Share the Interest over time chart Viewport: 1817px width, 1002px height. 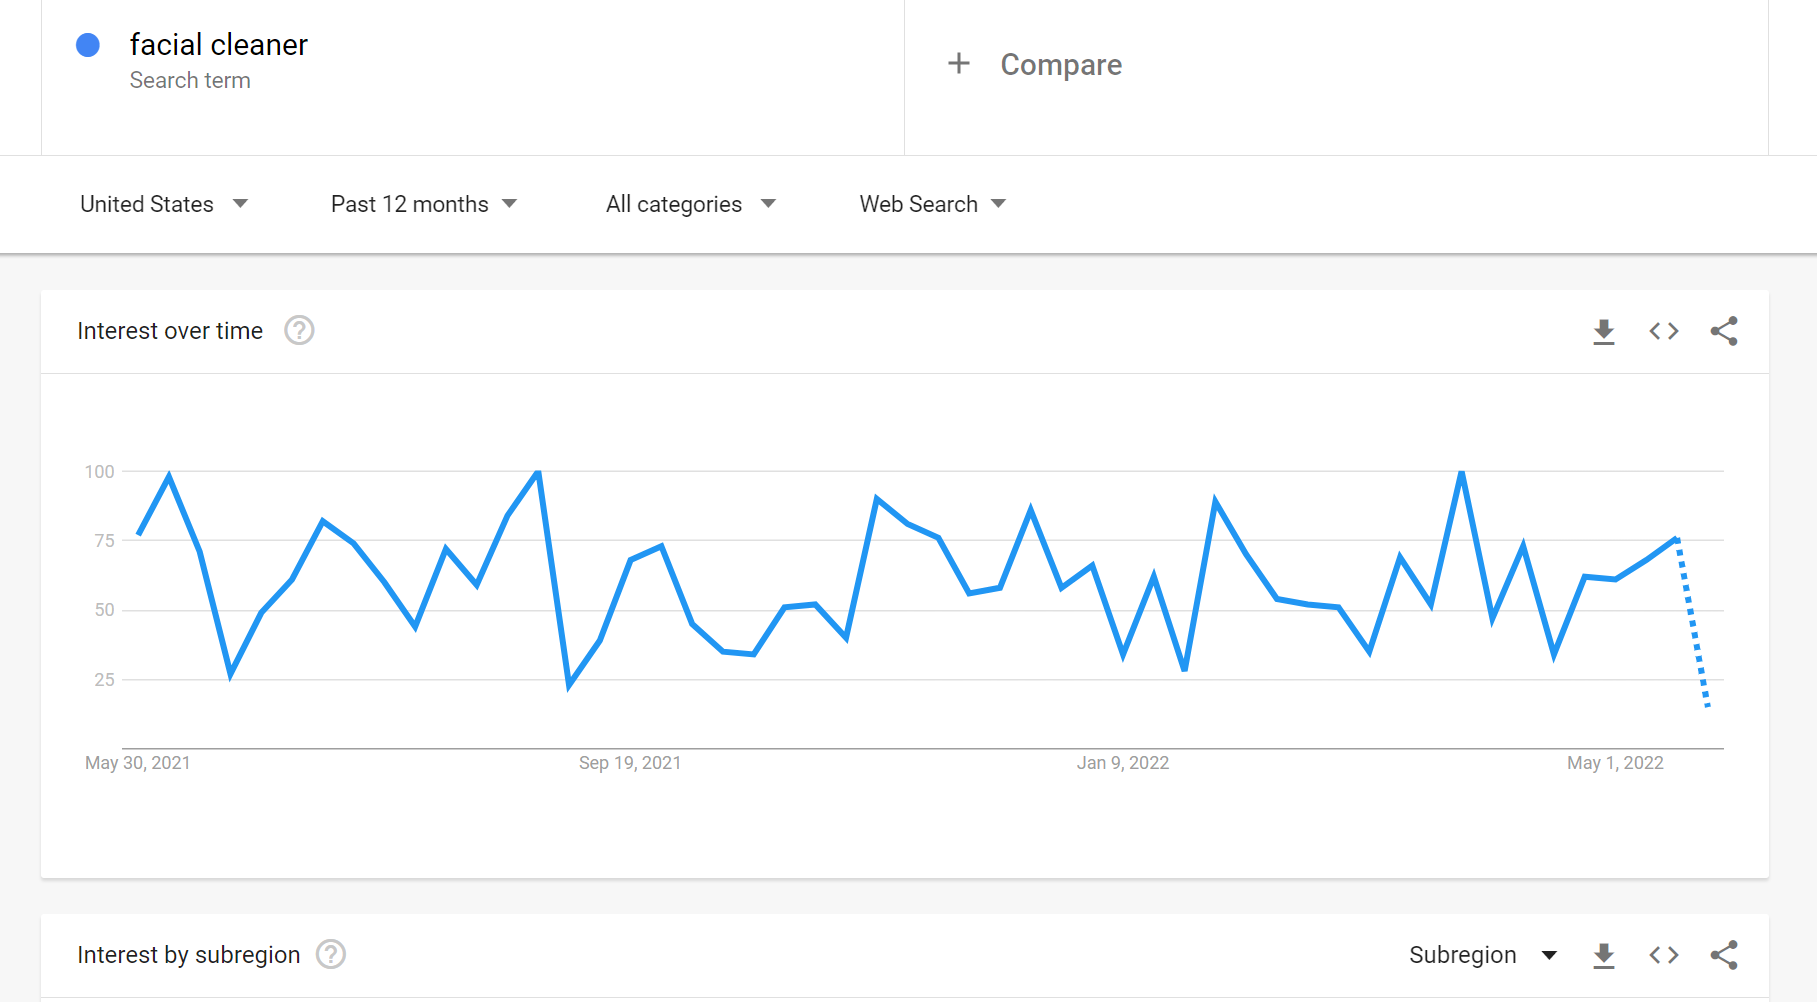click(x=1724, y=331)
